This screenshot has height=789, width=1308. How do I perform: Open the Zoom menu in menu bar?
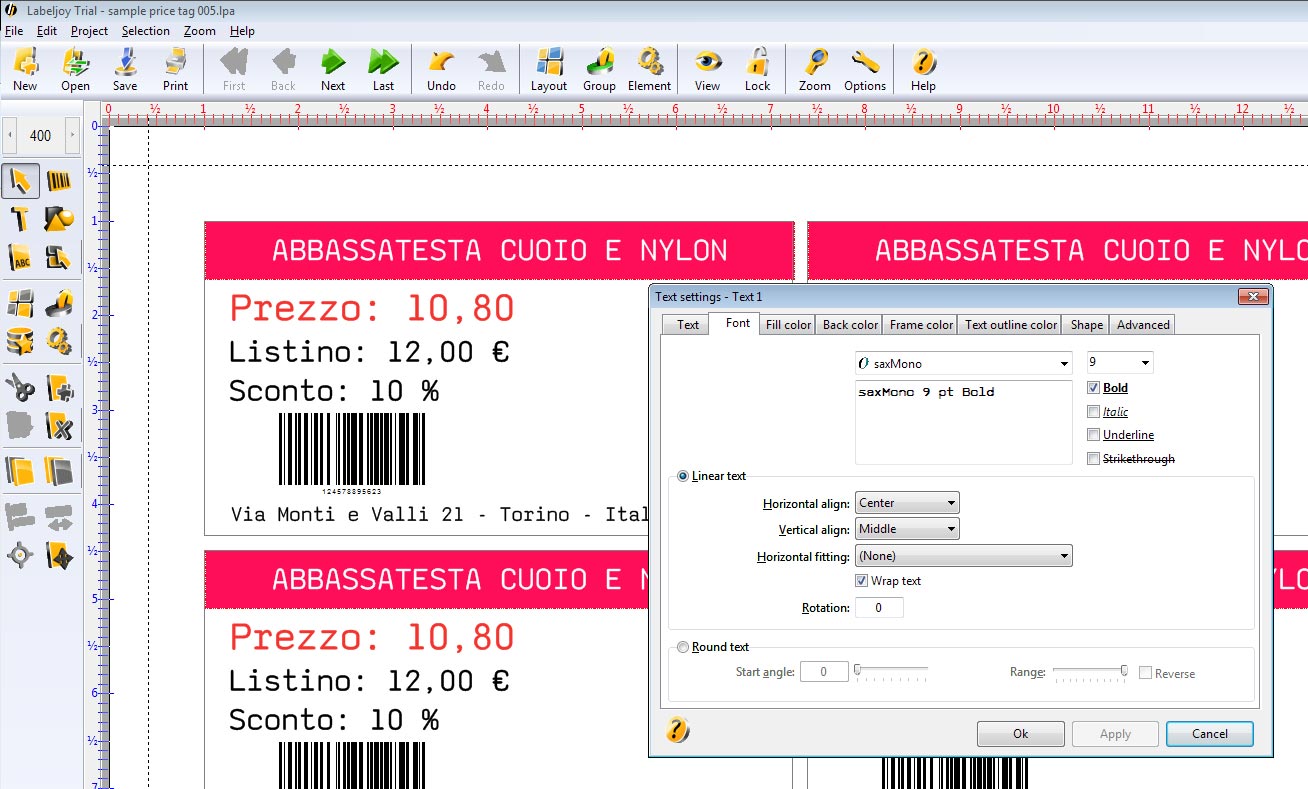point(200,31)
